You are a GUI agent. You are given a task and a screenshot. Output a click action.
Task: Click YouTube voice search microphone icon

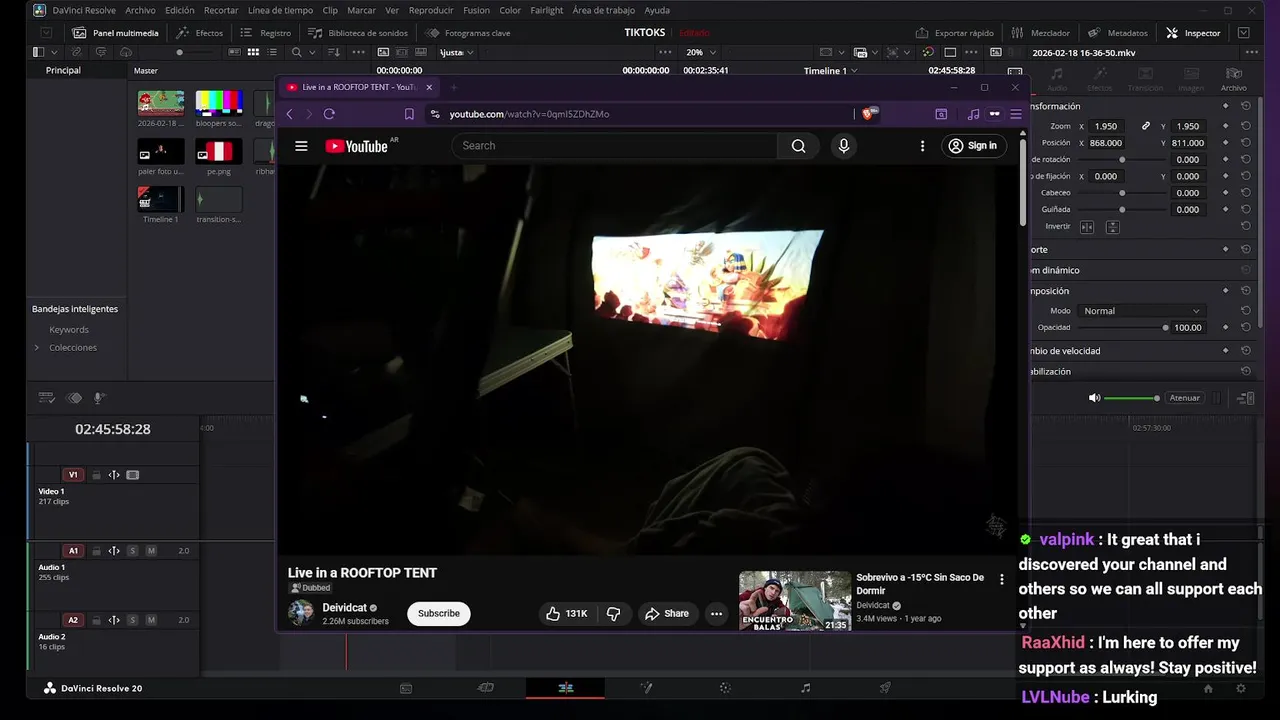844,146
